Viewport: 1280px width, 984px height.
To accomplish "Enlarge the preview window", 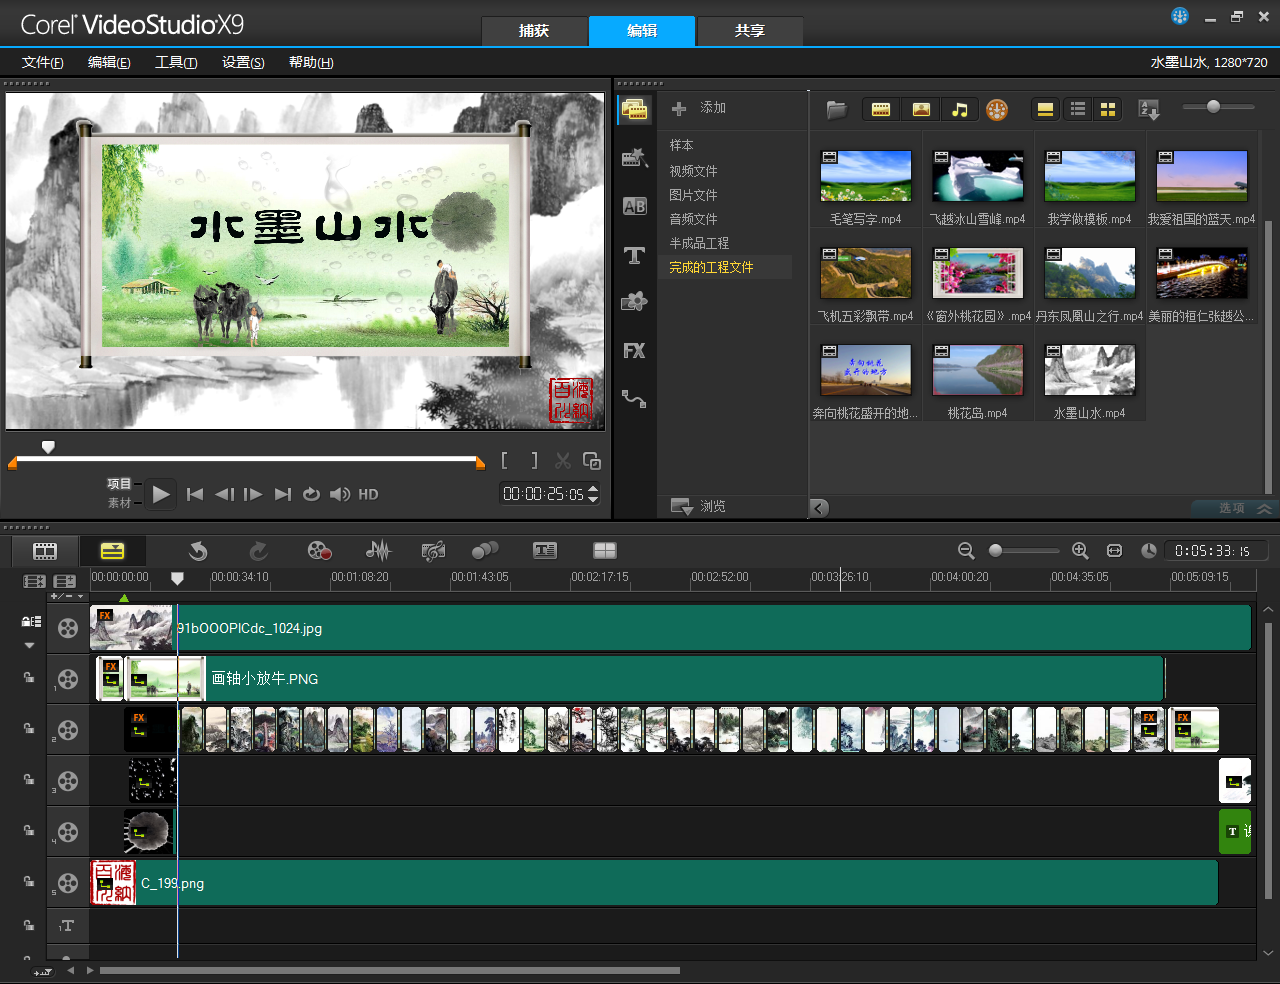I will (x=592, y=460).
